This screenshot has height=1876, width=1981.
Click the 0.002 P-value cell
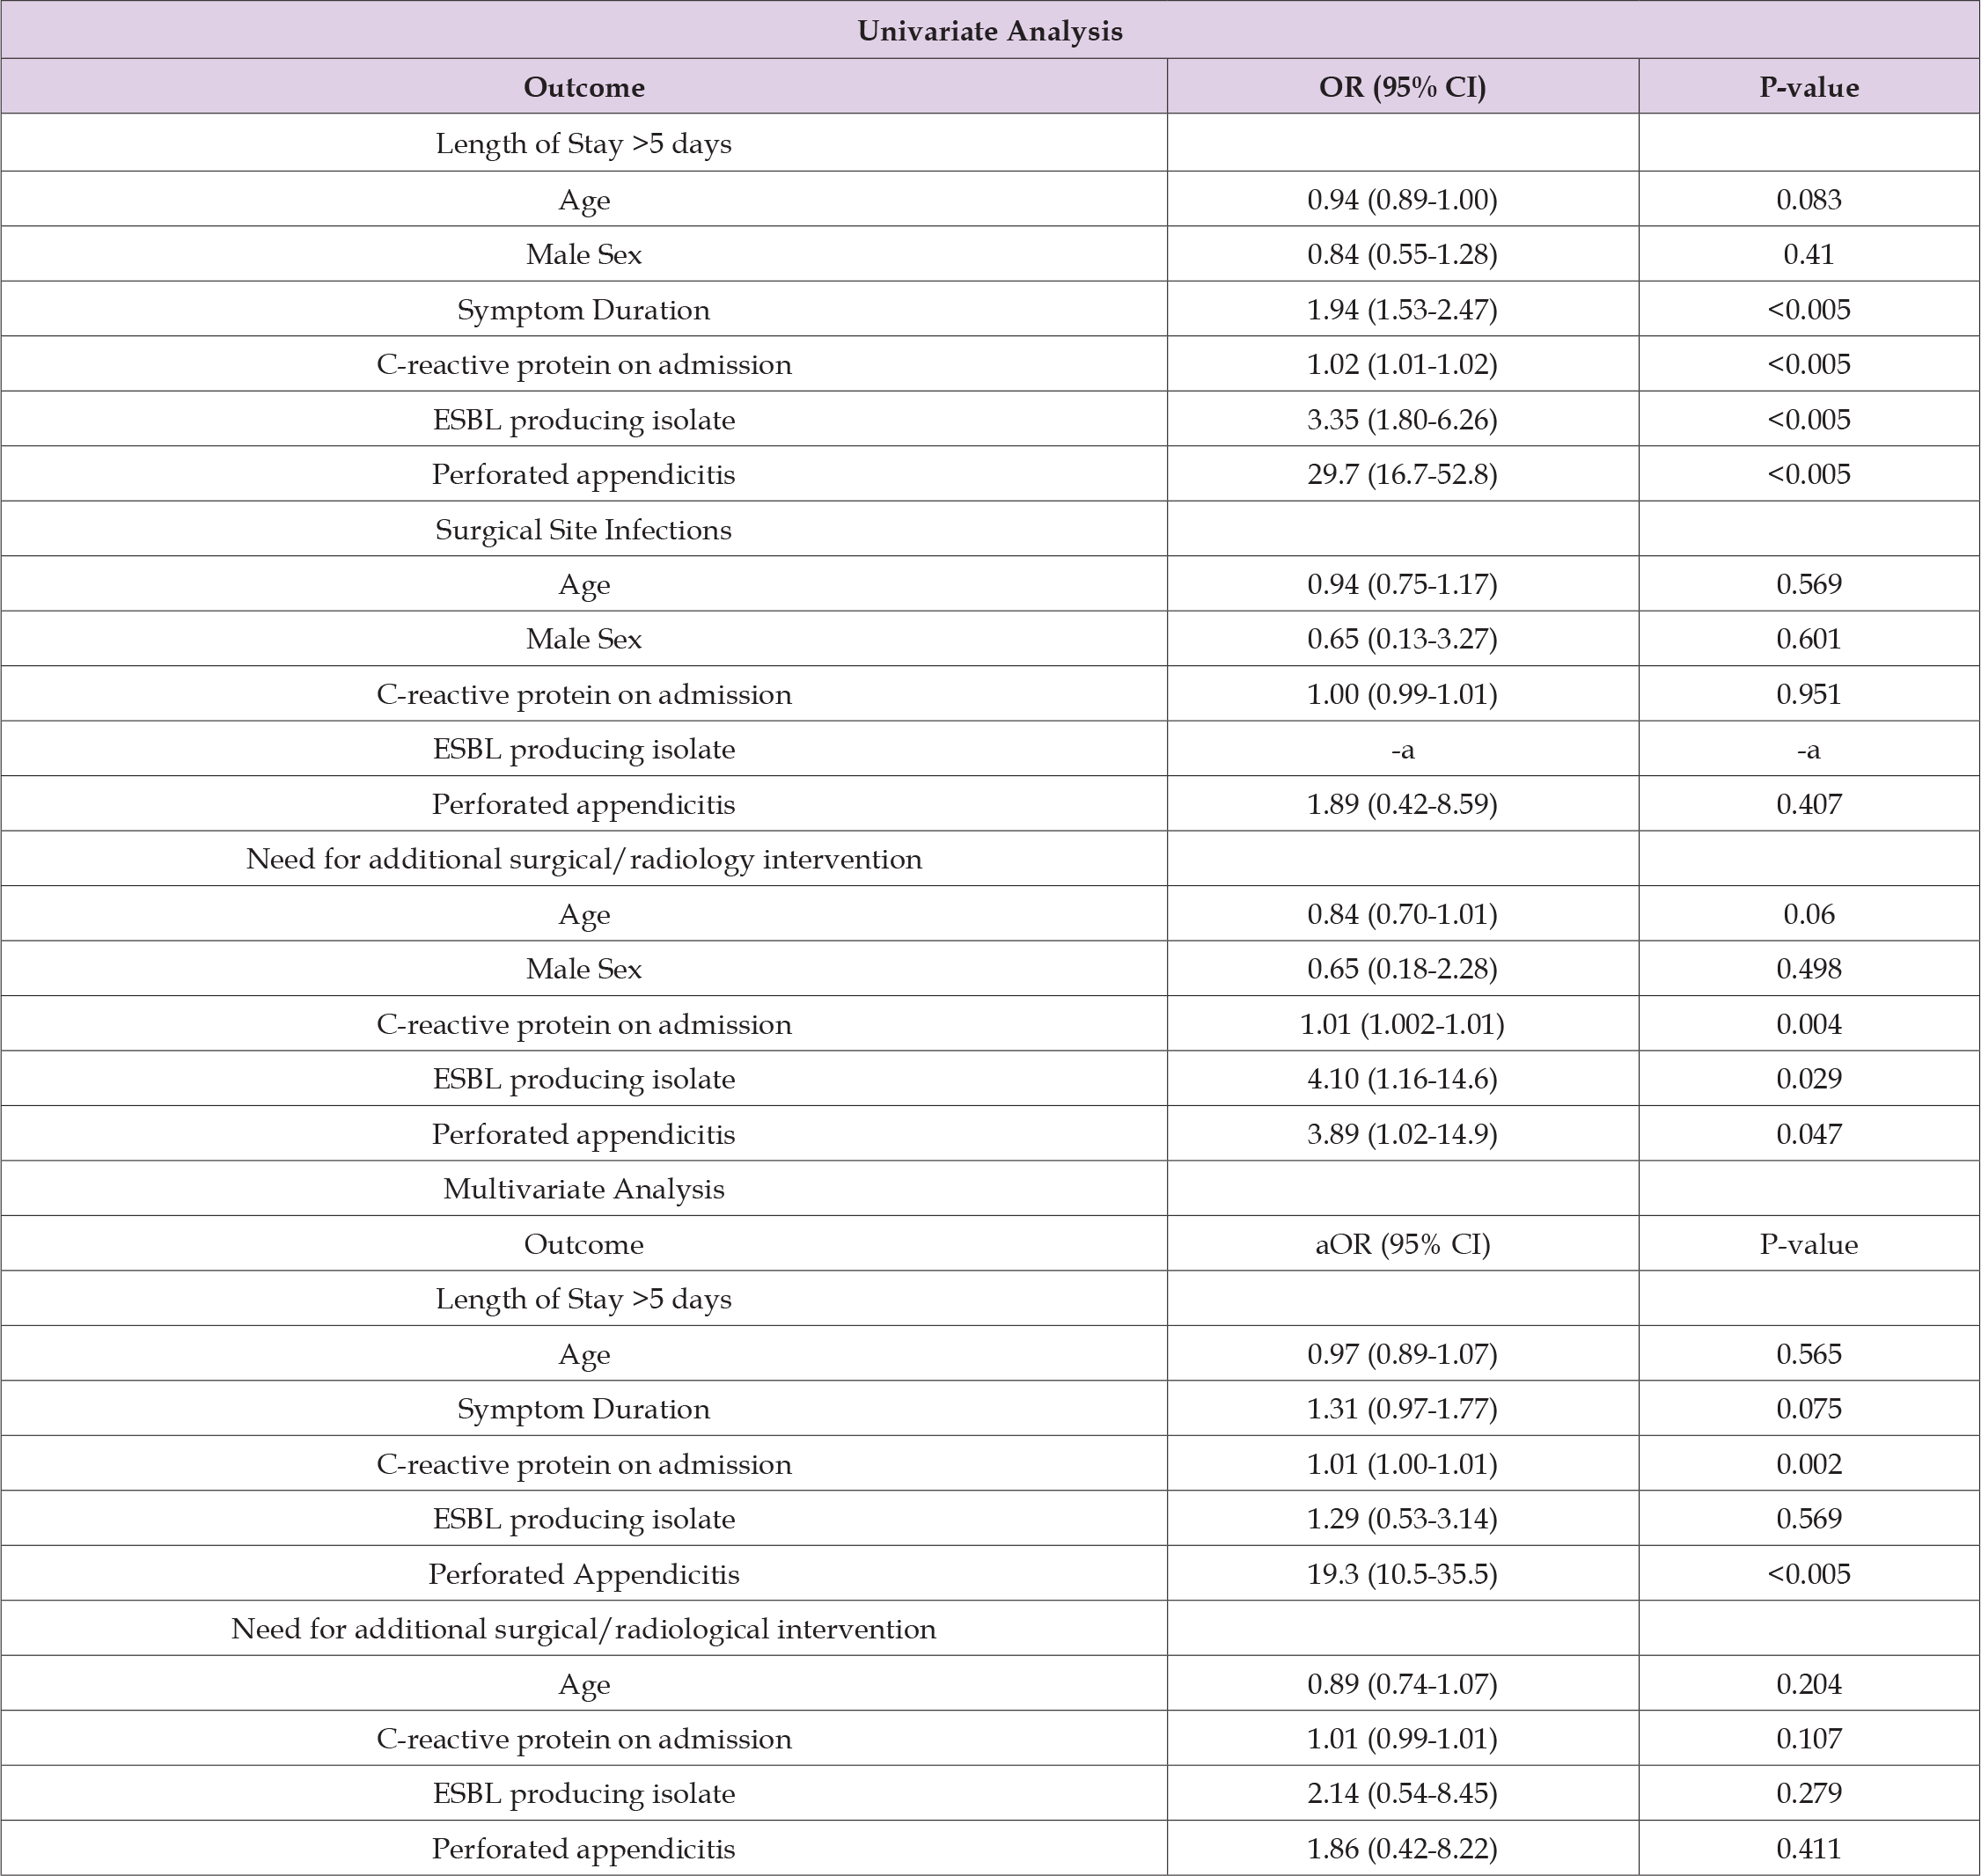(x=1808, y=1463)
